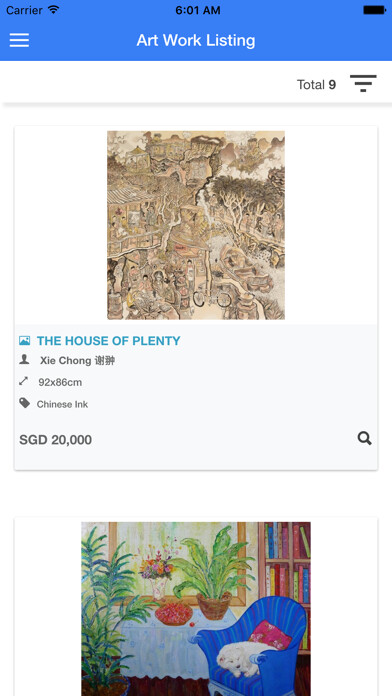The width and height of the screenshot is (392, 696).
Task: Open the blue armchair painting thumbnail
Action: pos(196,609)
